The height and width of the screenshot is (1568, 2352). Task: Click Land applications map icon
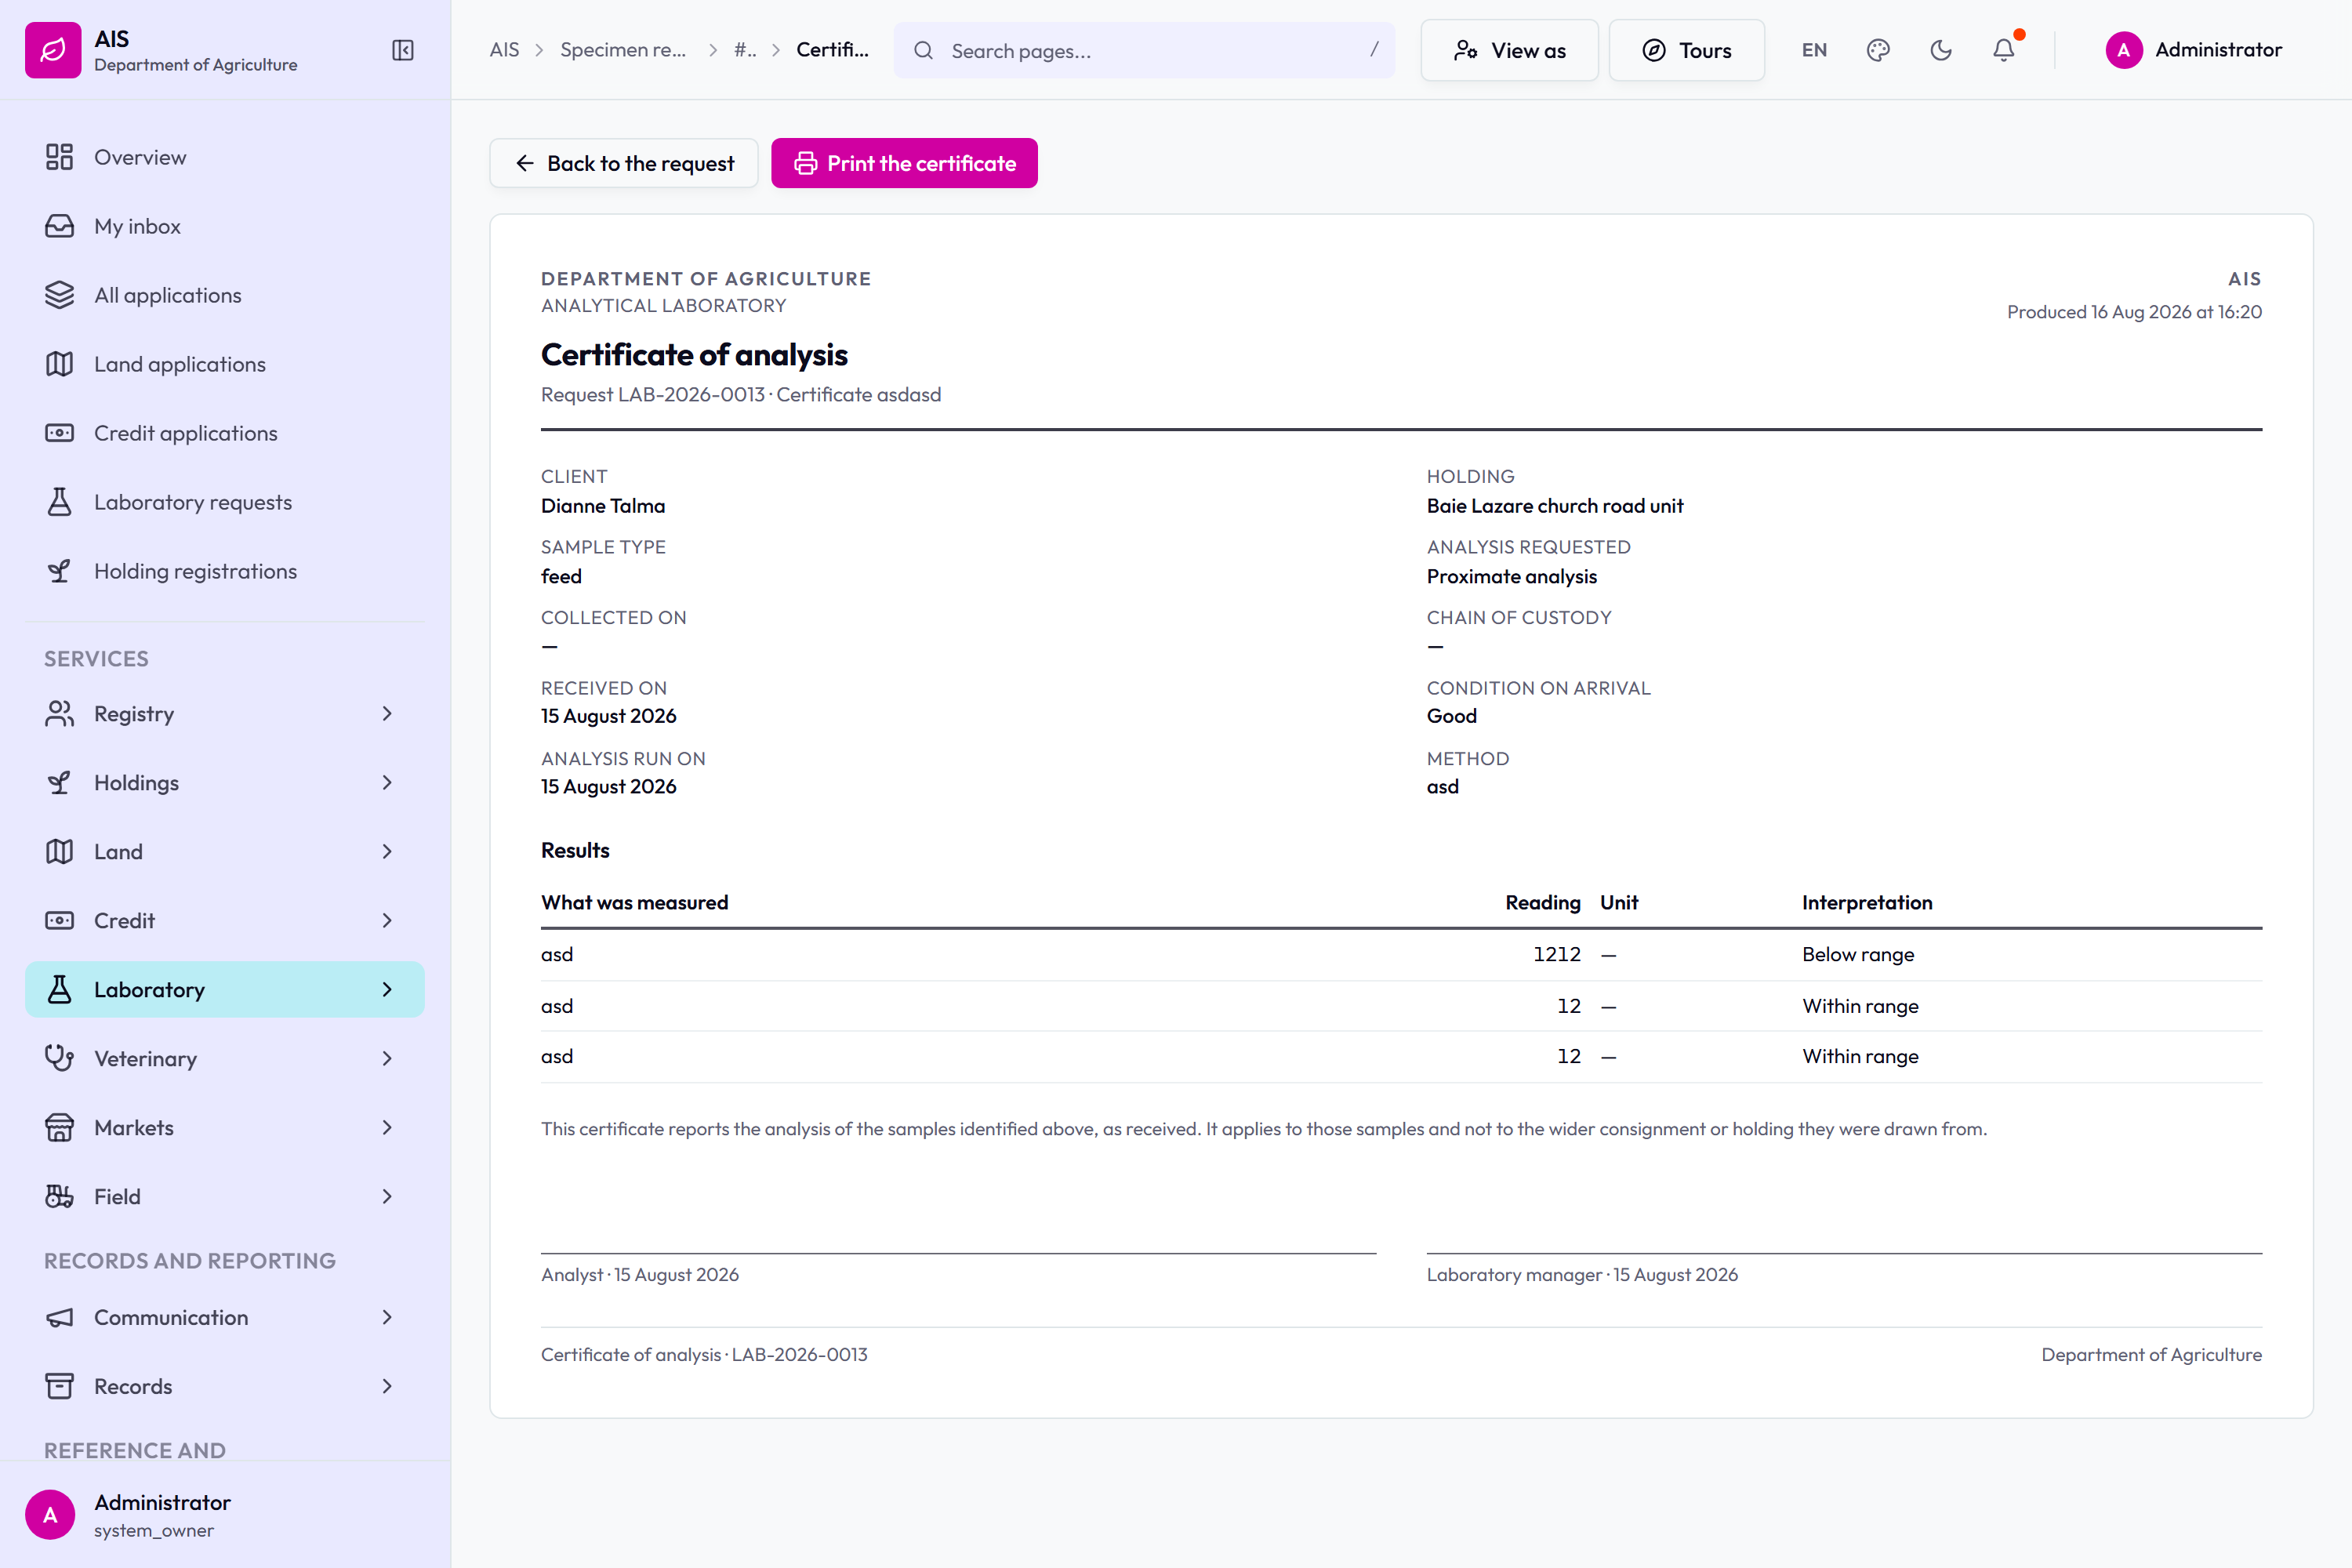(59, 364)
